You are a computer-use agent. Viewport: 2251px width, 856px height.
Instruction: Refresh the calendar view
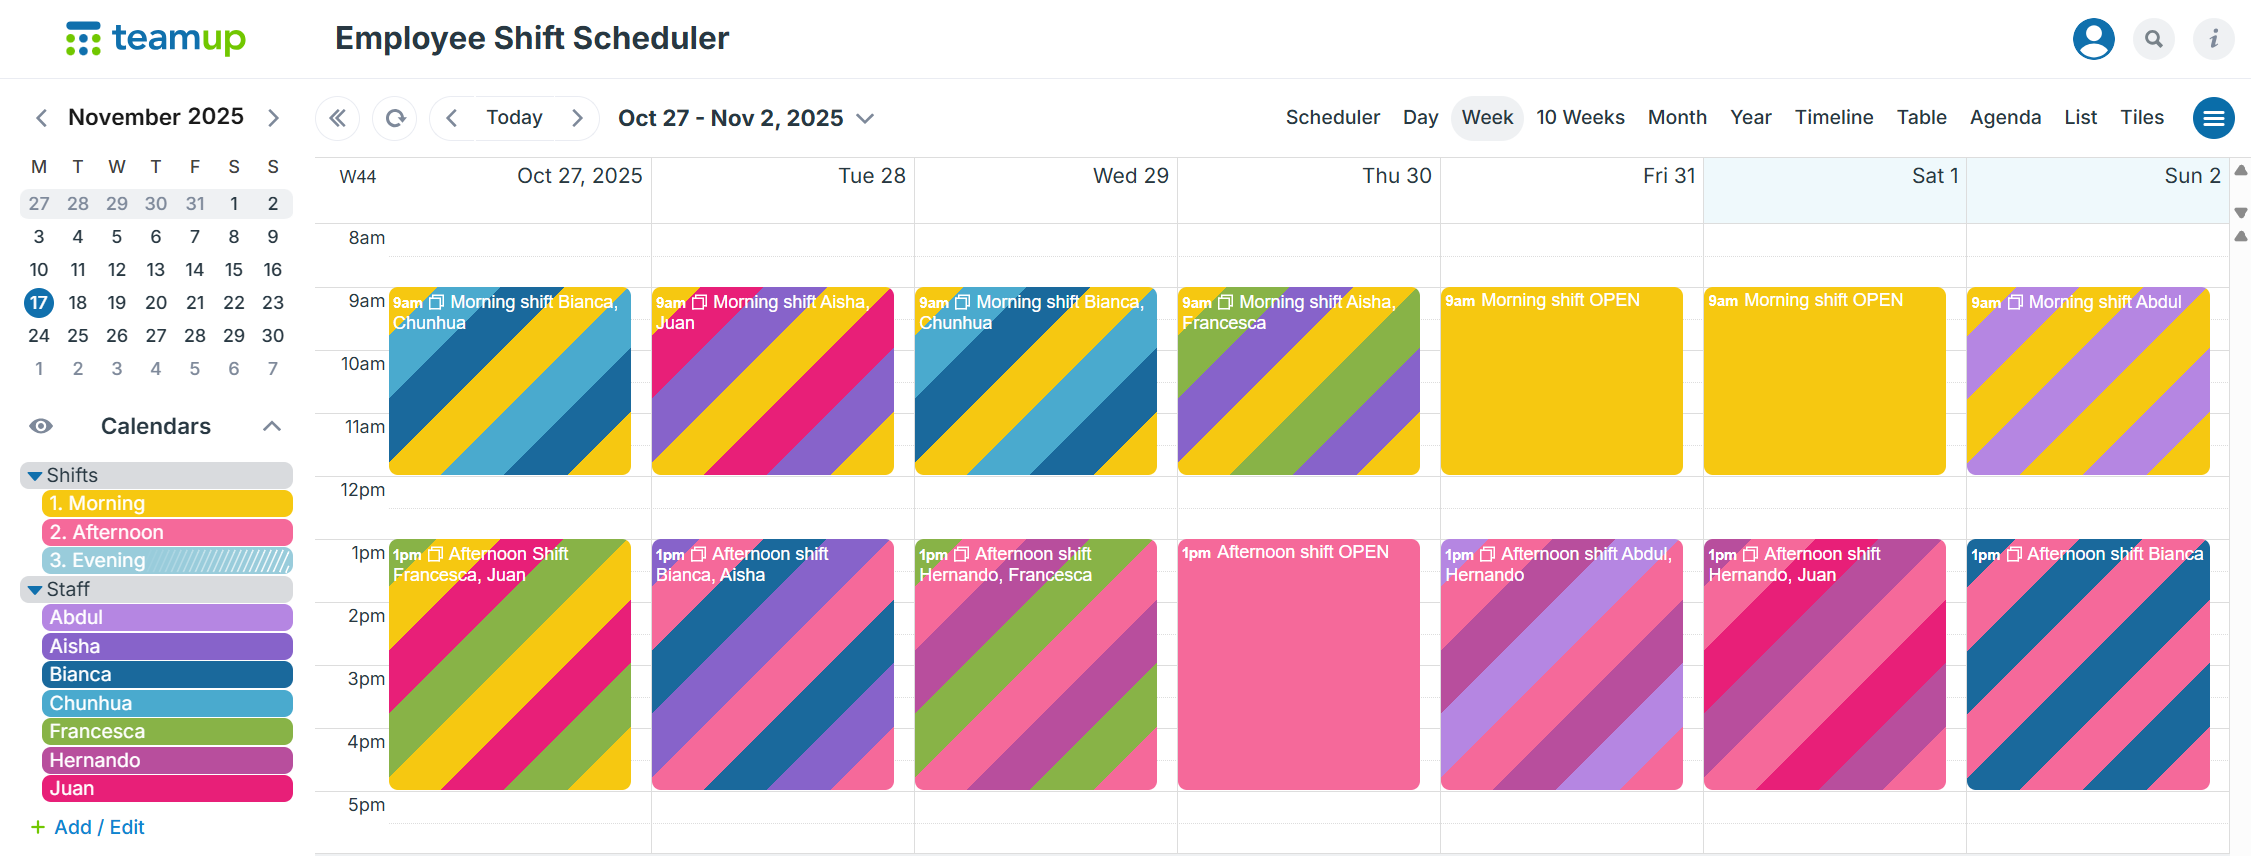coord(394,117)
